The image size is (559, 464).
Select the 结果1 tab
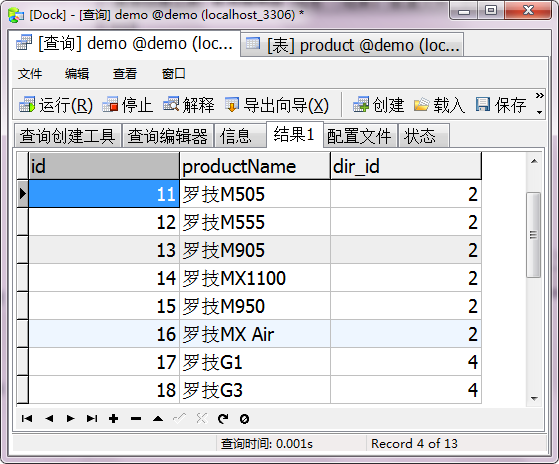pos(294,135)
